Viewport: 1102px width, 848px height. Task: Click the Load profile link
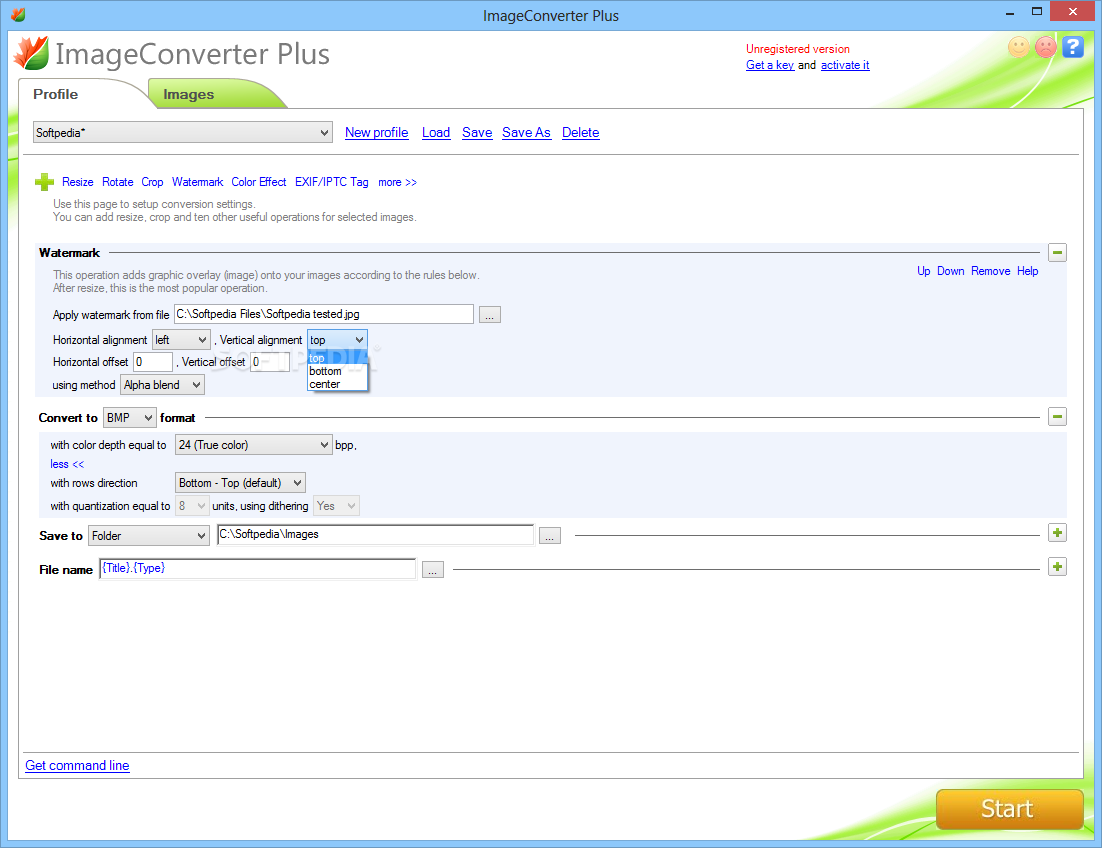click(x=436, y=132)
